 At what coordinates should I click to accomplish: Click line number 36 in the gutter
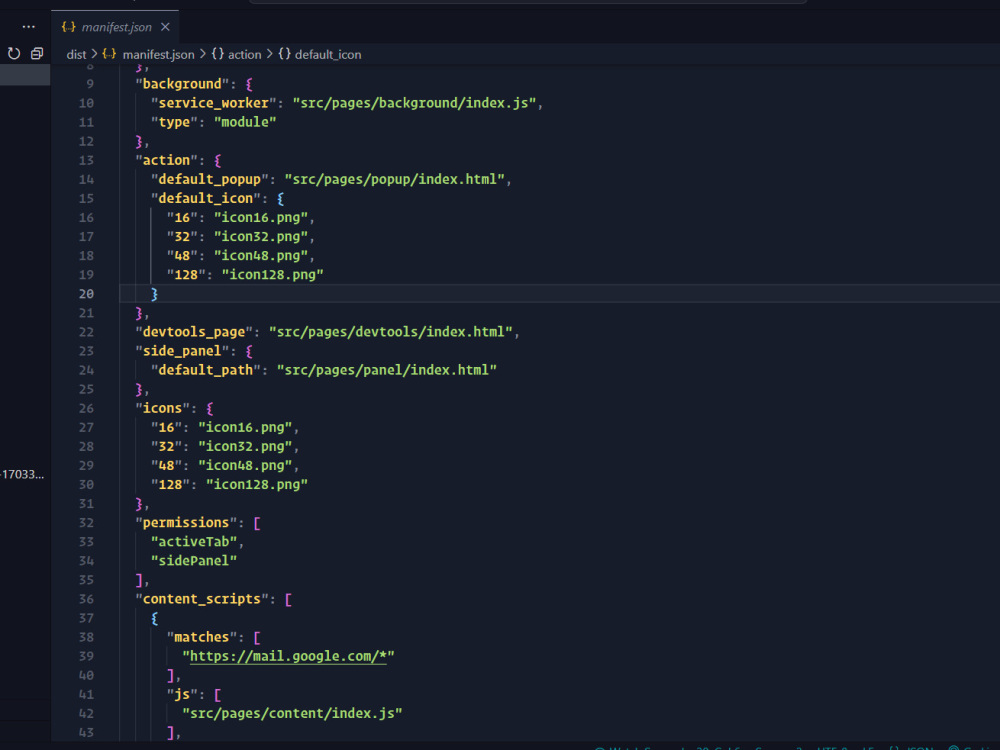coord(86,599)
